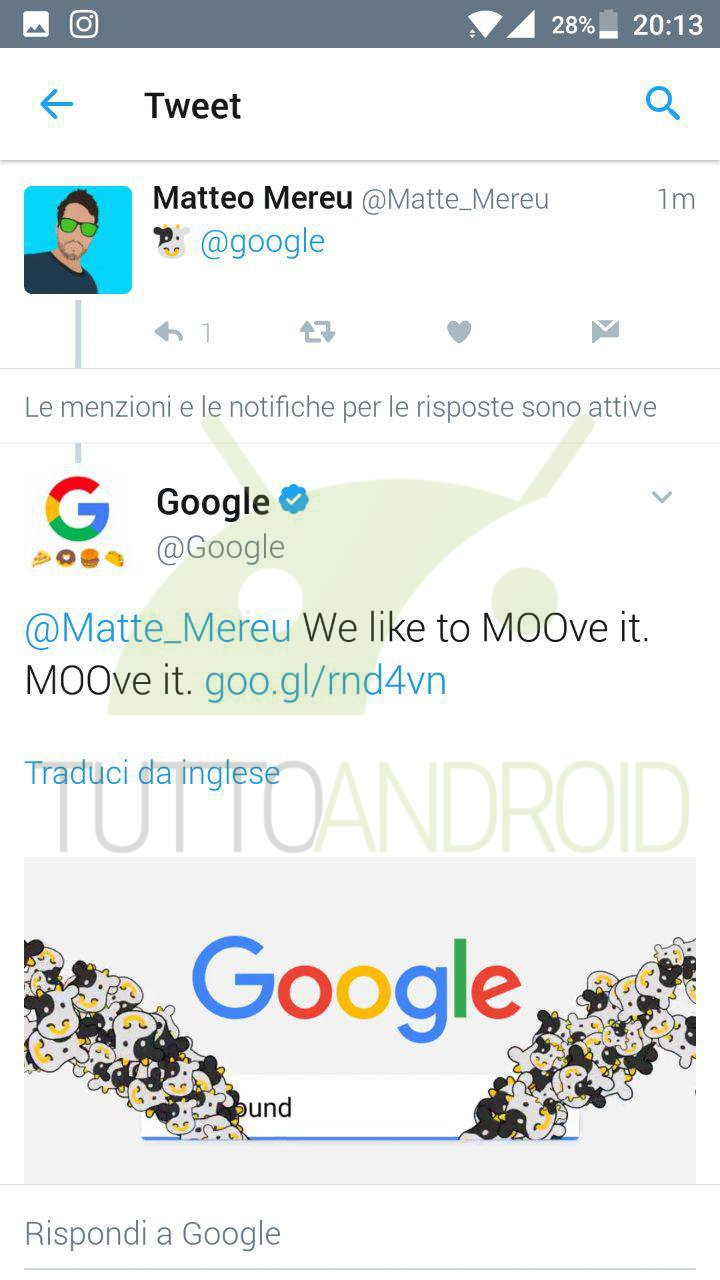Tap the @google mention link

[262, 242]
